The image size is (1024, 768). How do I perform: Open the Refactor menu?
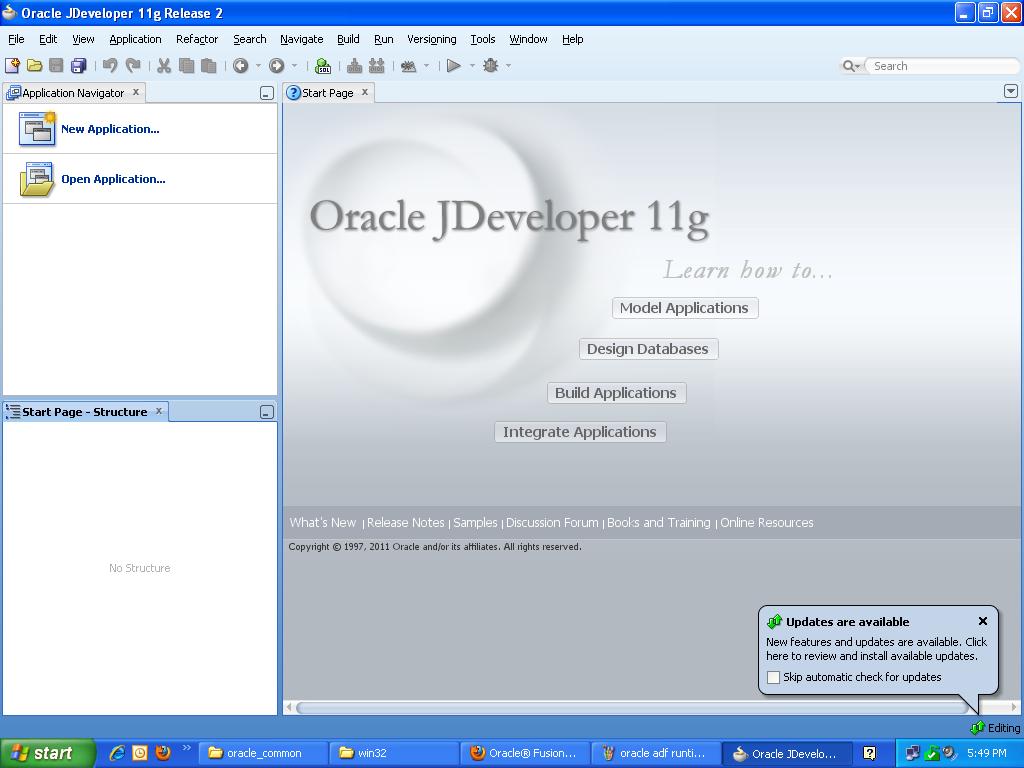click(x=197, y=39)
